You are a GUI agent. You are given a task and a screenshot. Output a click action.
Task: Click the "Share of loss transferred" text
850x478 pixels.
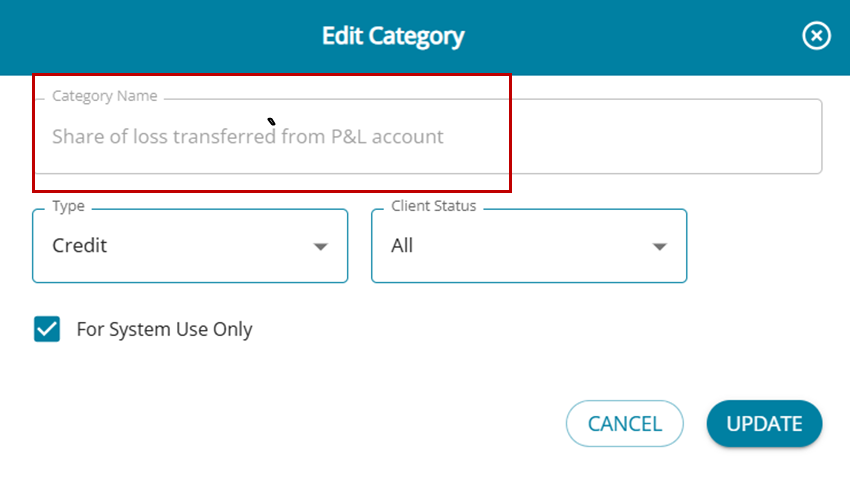point(164,137)
